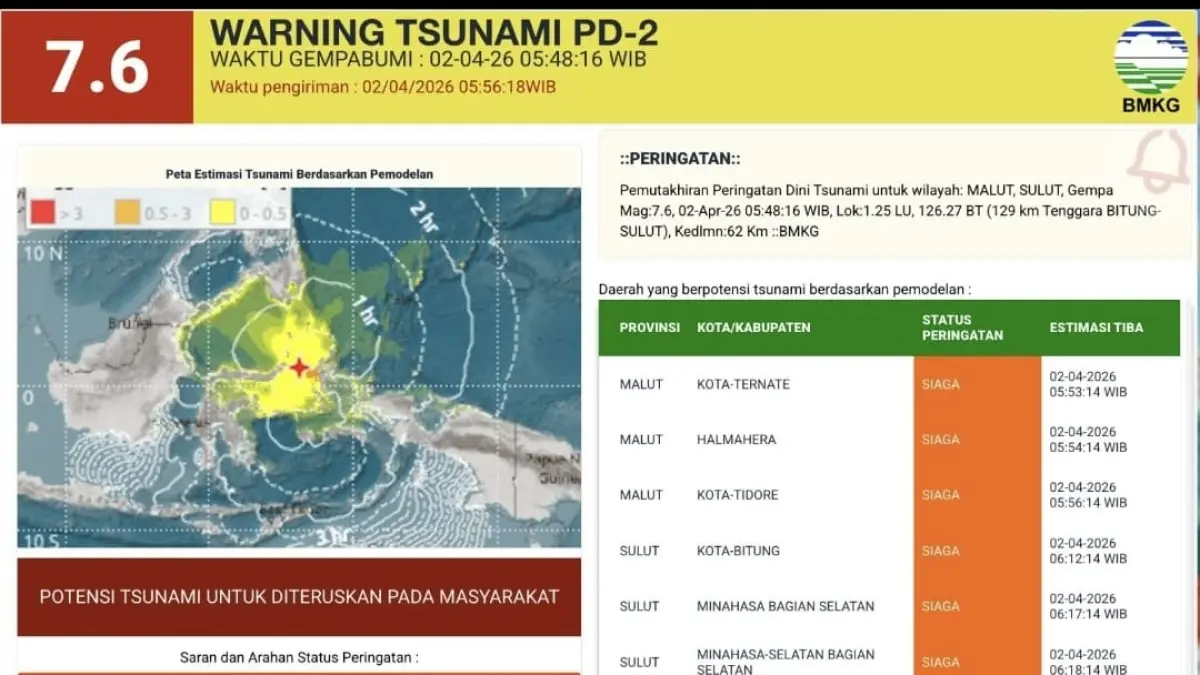The width and height of the screenshot is (1200, 675).
Task: Click the orange 0.5-3 legend swatch
Action: click(x=128, y=212)
